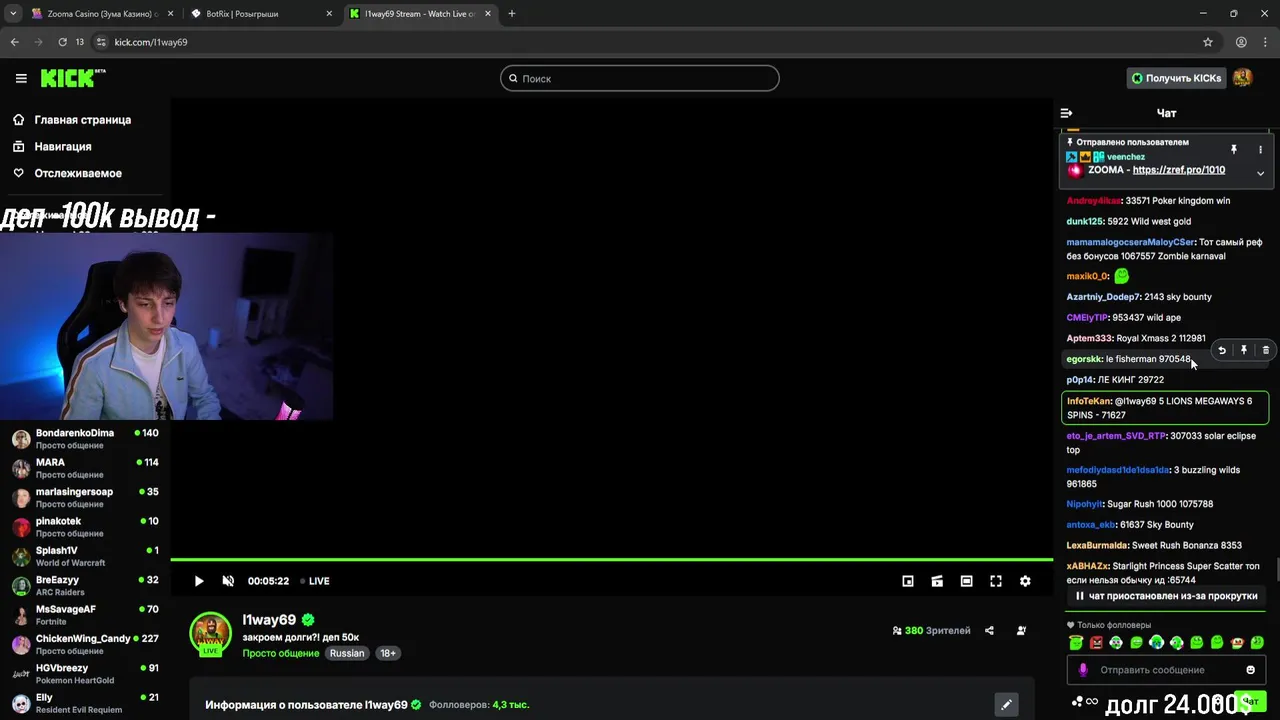Open the zref.pro/1010 link
The width and height of the screenshot is (1280, 720).
coord(1178,170)
